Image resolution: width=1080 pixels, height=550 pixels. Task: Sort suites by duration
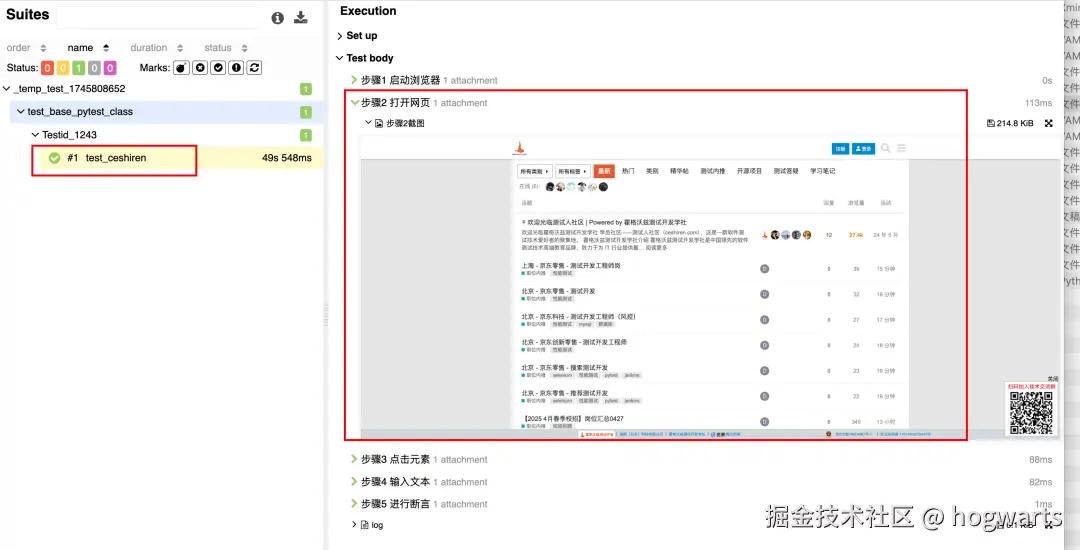157,47
